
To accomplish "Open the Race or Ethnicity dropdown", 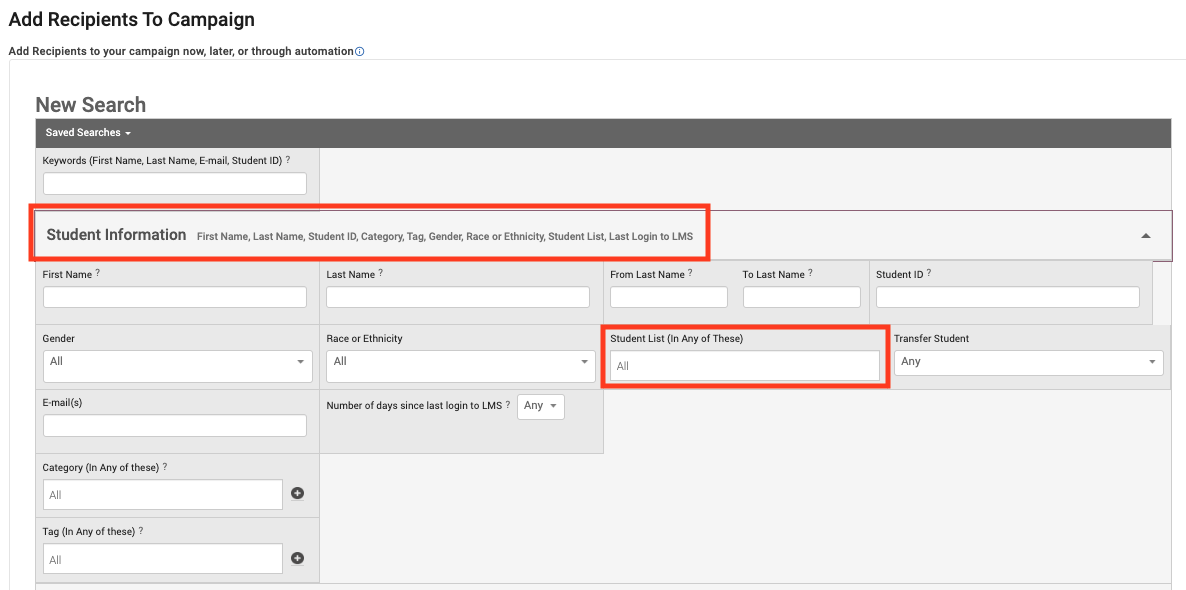I will [x=461, y=366].
